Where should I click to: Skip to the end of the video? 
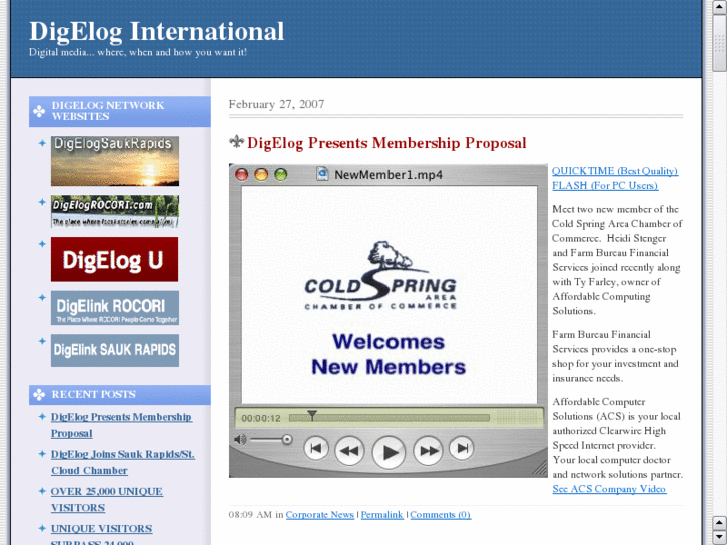click(x=462, y=449)
